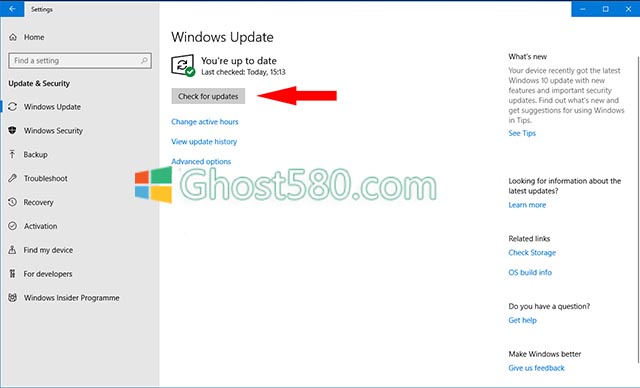Click the Windows Security shield icon

coord(13,131)
